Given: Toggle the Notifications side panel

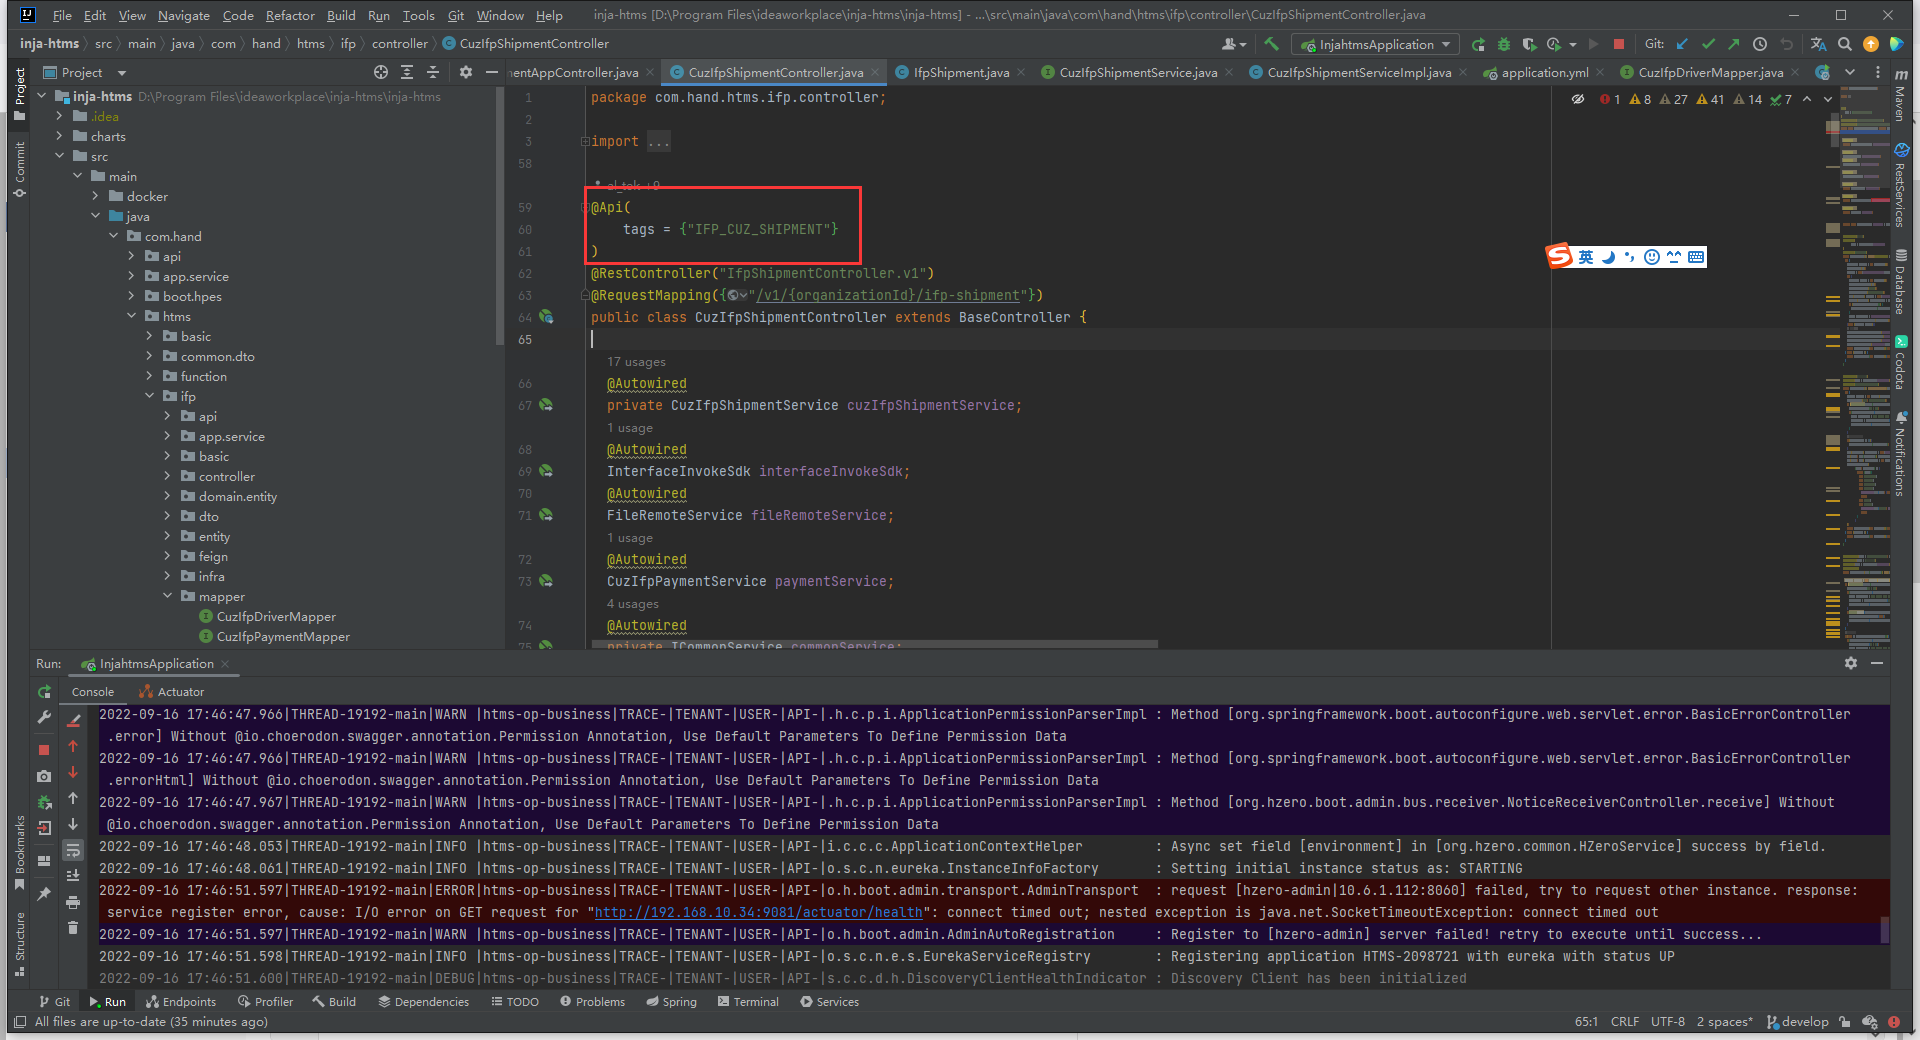Looking at the screenshot, I should [x=1900, y=453].
